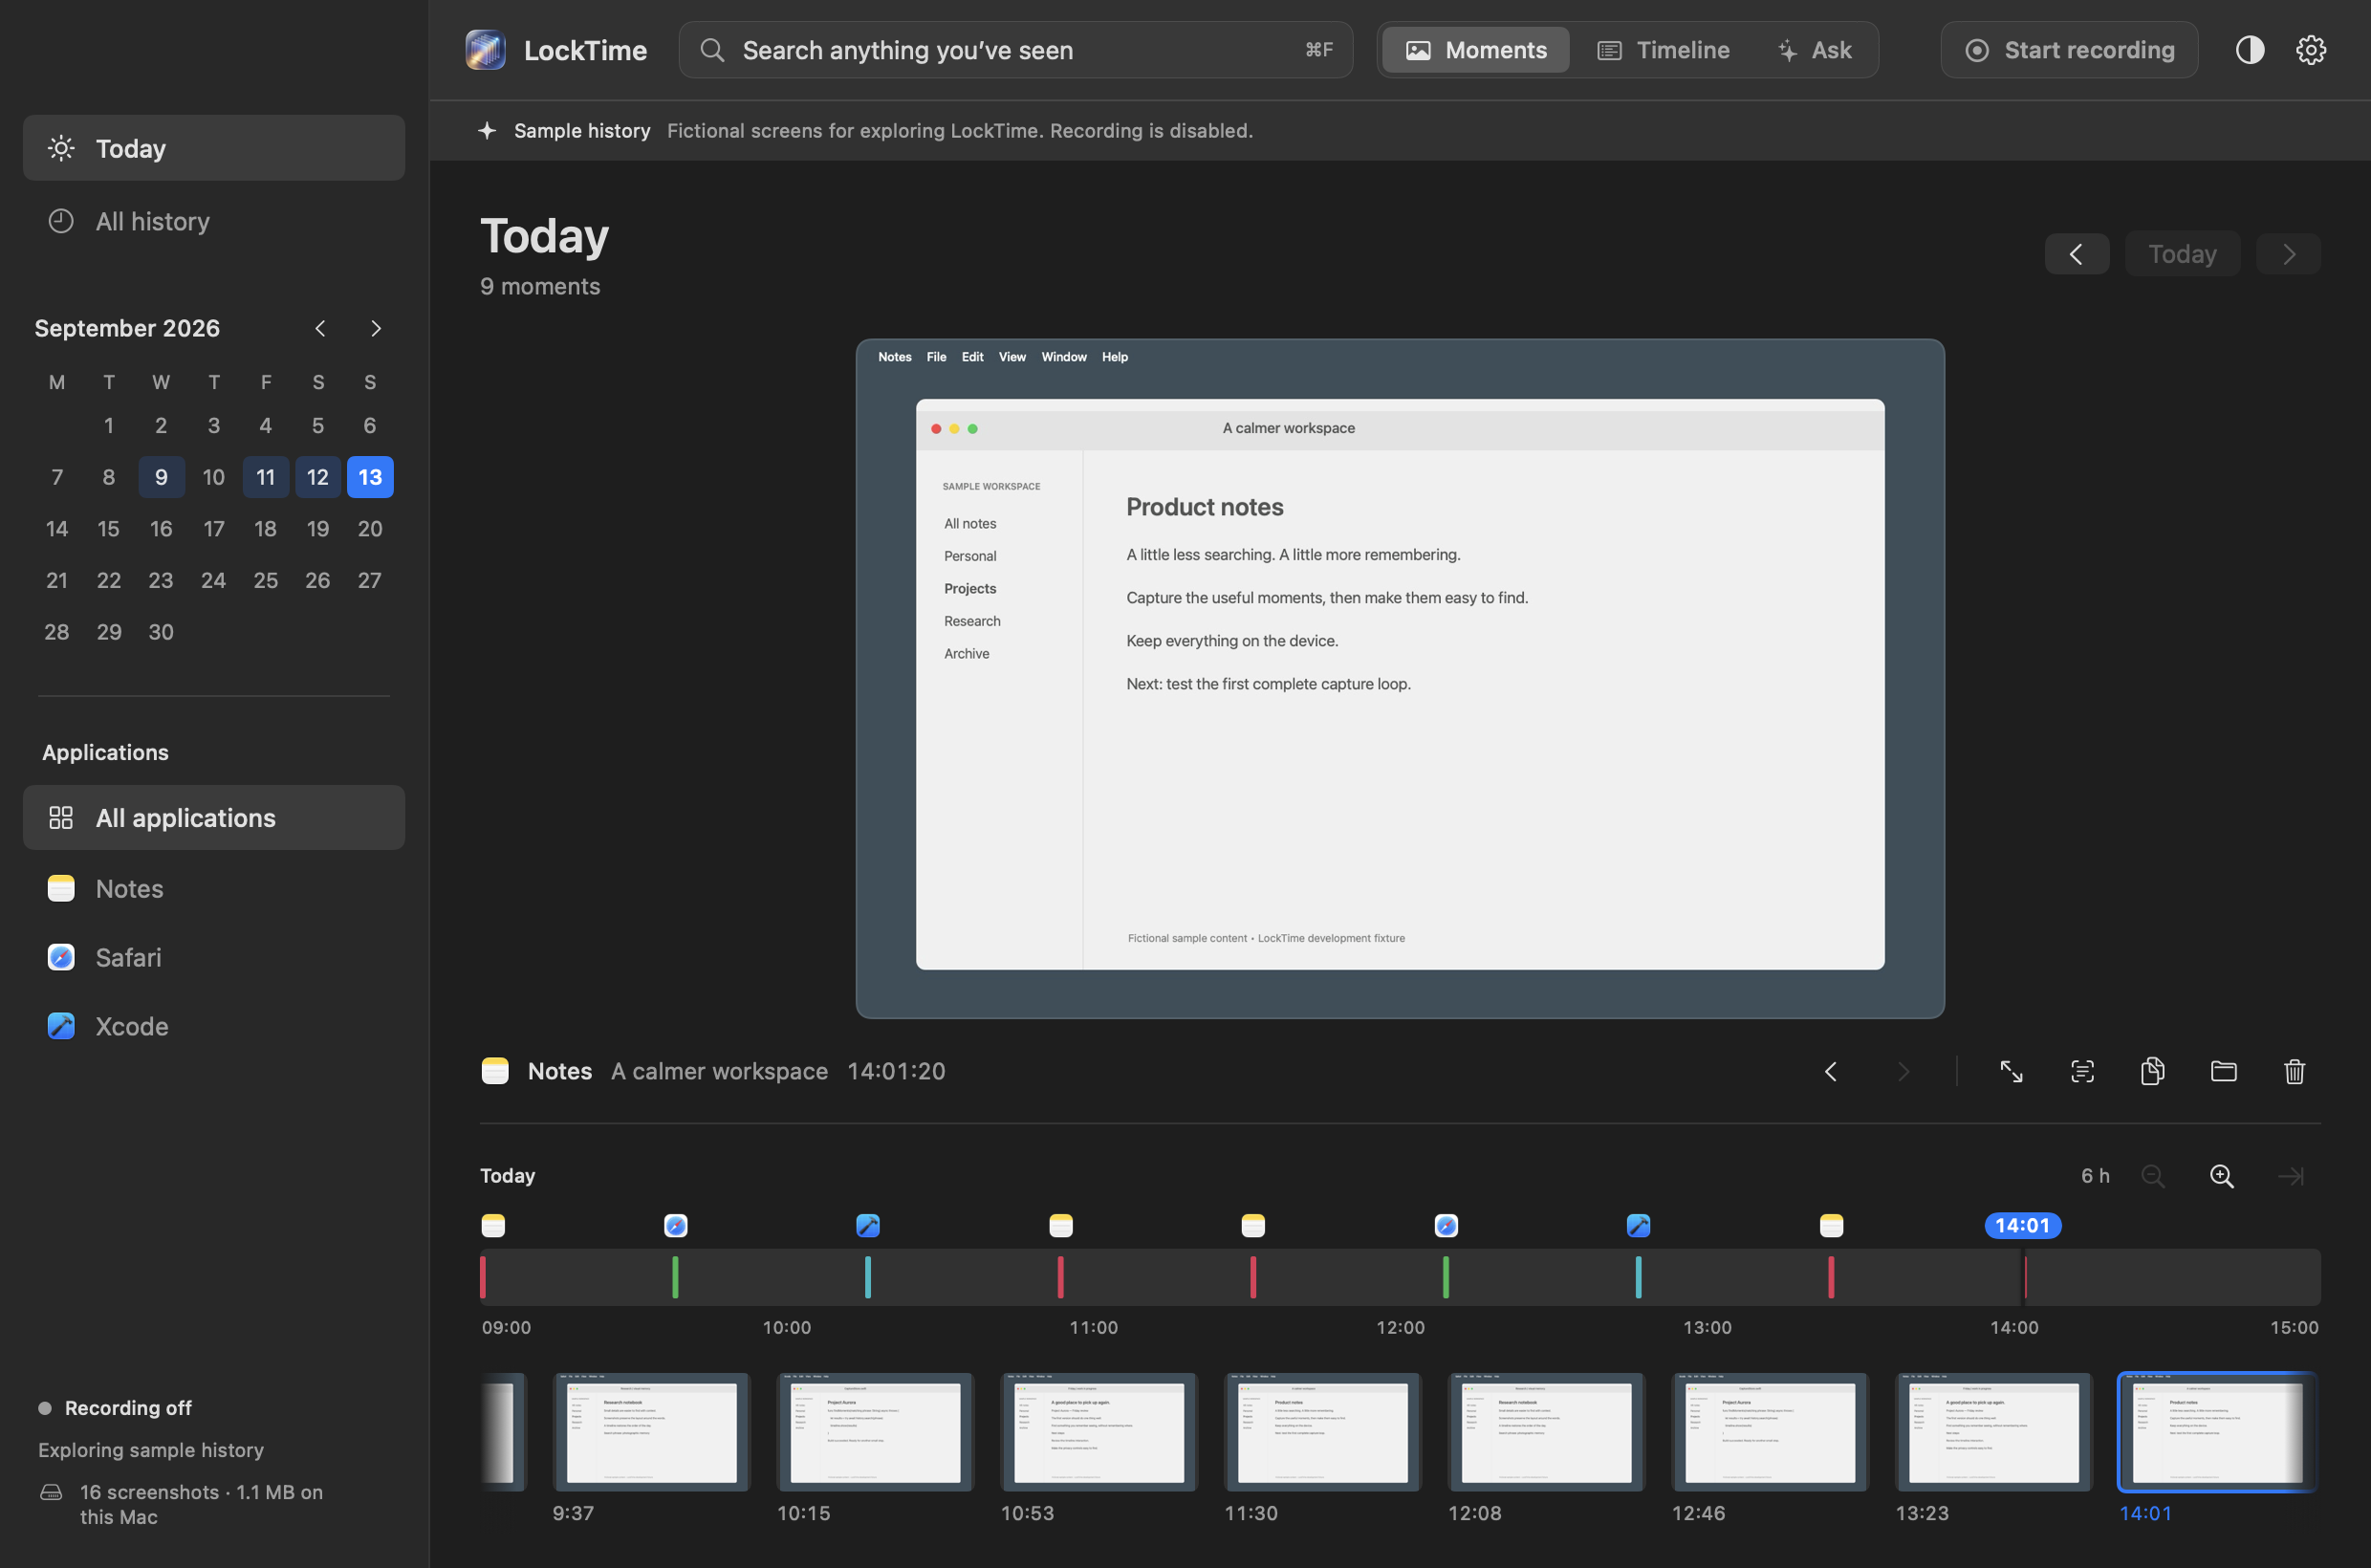Open the Ask tab
The height and width of the screenshot is (1568, 2371).
(x=1814, y=50)
